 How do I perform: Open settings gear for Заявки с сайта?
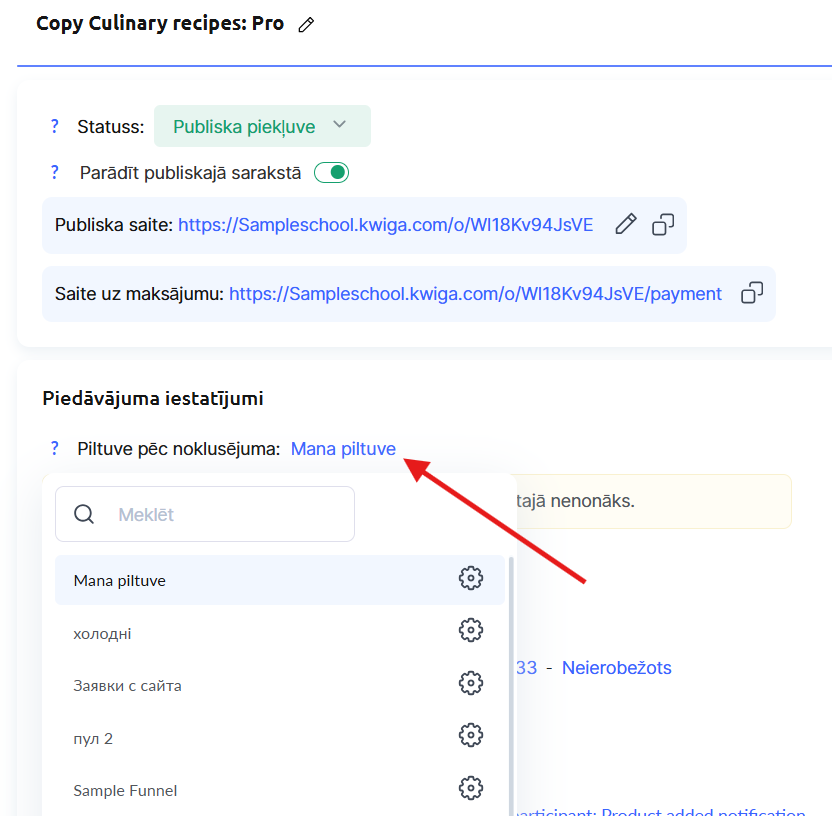(x=470, y=683)
